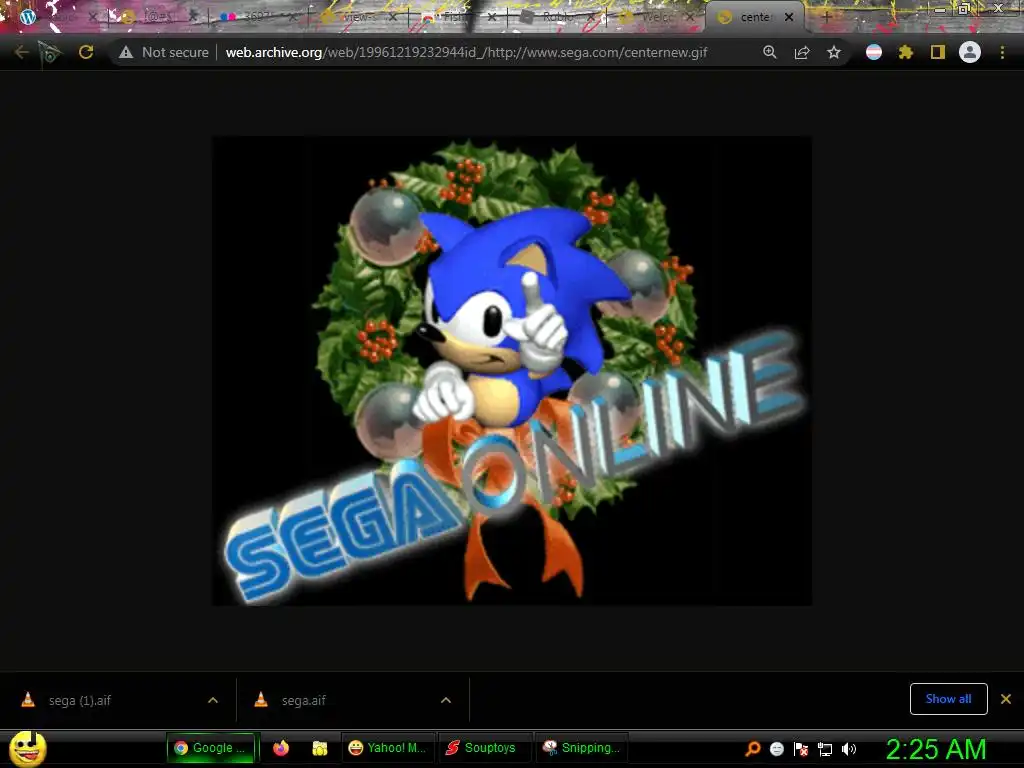
Task: Open Souptoys from the taskbar
Action: pyautogui.click(x=483, y=748)
